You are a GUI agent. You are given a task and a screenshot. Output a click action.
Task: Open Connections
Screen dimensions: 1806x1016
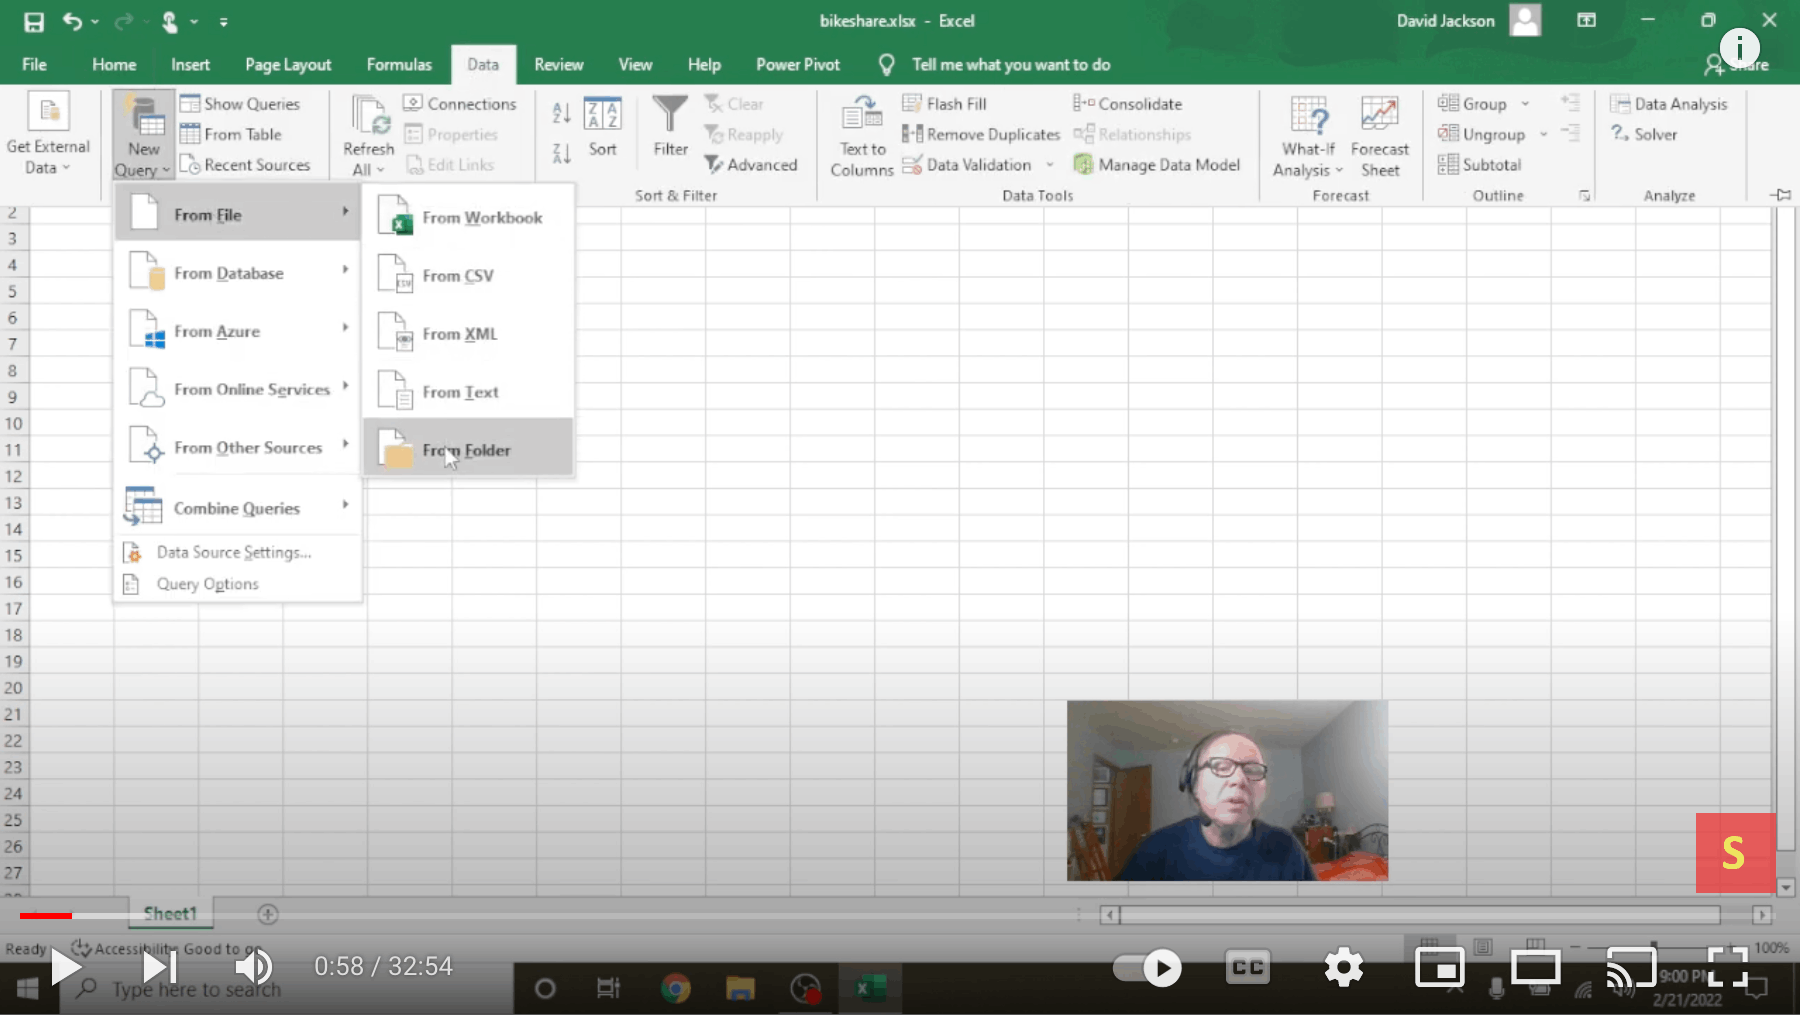(x=460, y=104)
